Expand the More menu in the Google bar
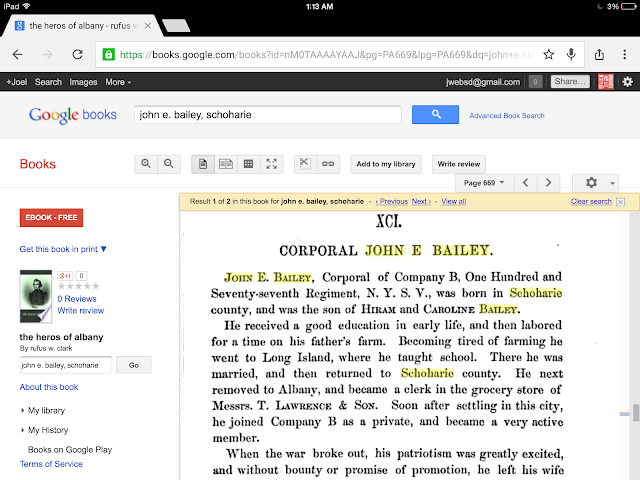Screen dimensions: 640x480 pyautogui.click(x=118, y=82)
